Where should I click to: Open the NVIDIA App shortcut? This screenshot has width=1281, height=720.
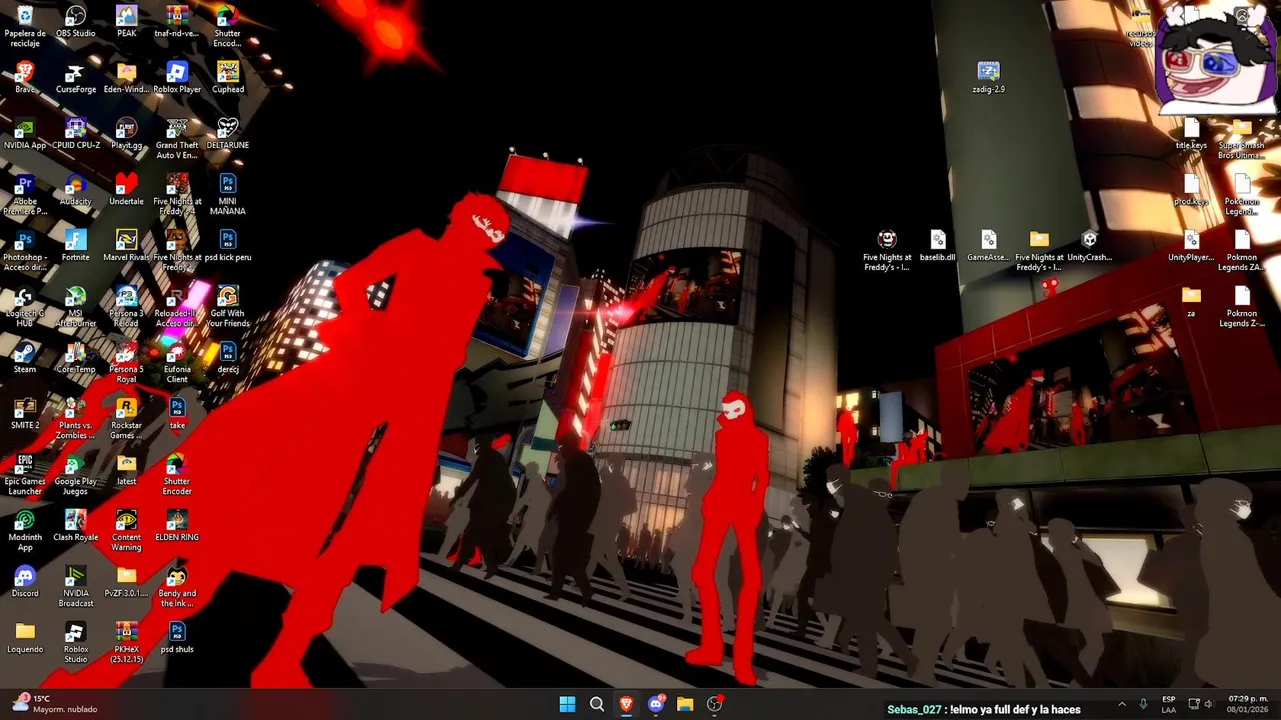click(x=25, y=133)
